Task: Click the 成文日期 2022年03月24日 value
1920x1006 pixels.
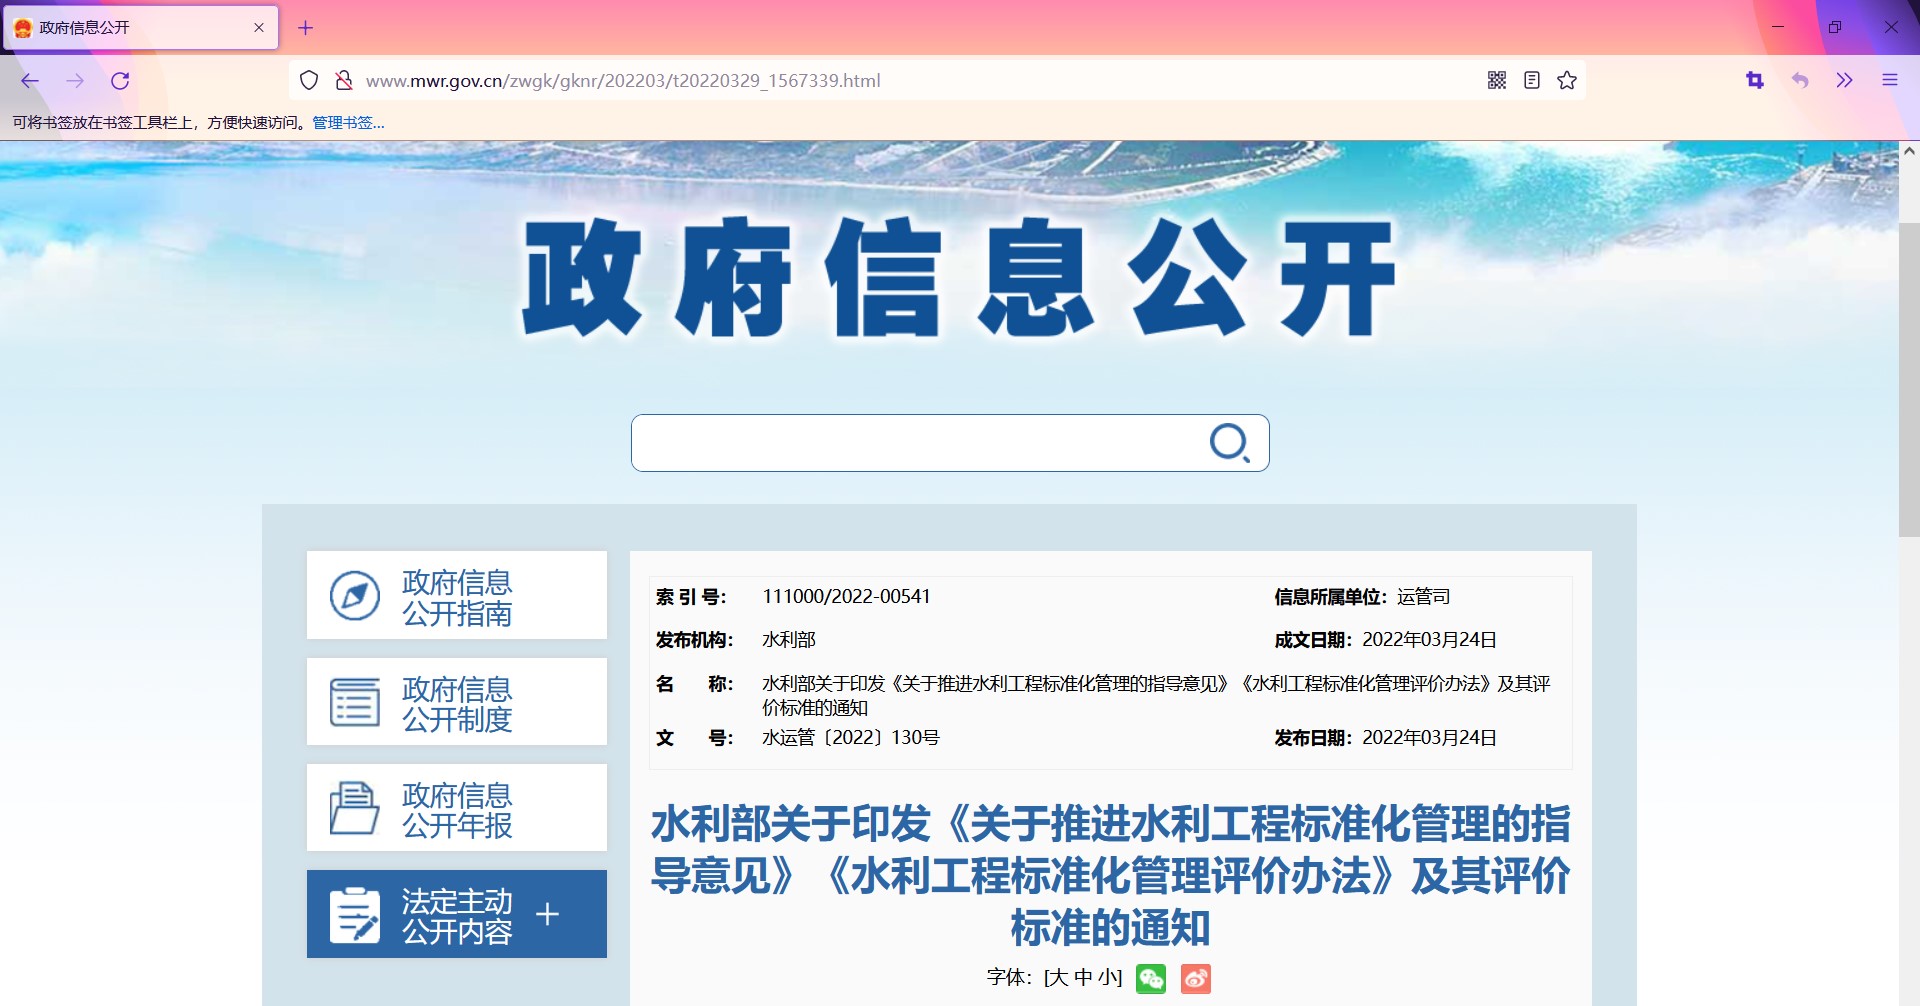Action: point(1429,640)
